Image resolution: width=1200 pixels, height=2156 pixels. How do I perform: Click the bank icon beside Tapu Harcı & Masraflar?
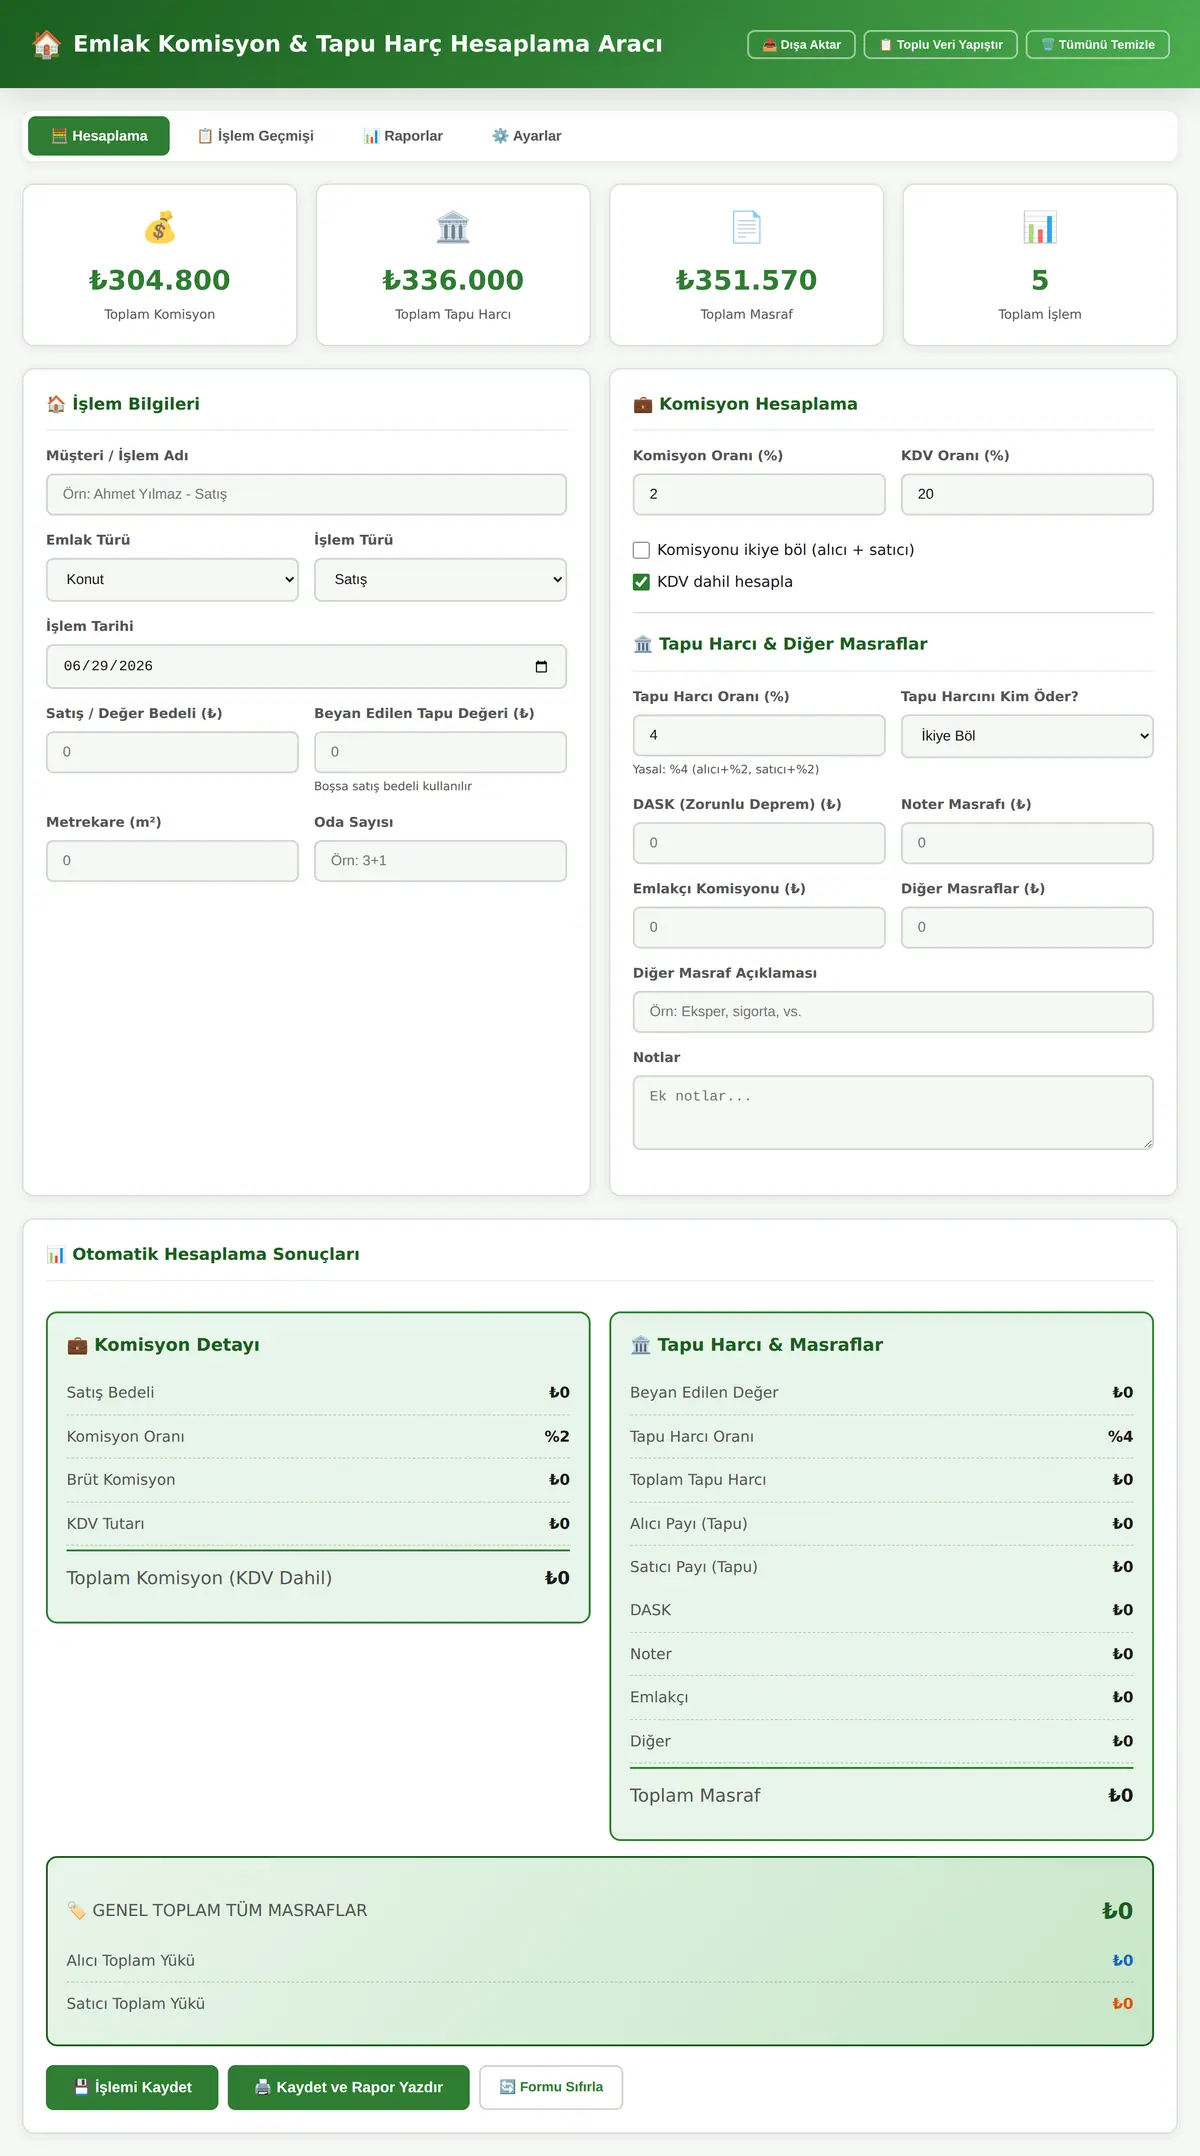pos(641,1345)
